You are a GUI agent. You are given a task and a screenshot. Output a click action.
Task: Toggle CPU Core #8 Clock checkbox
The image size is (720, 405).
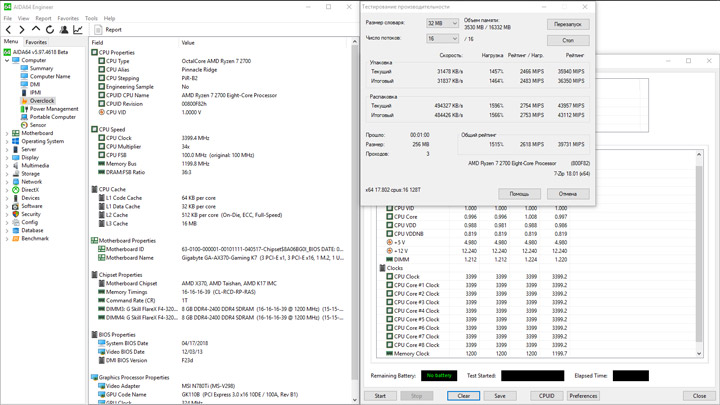pyautogui.click(x=389, y=345)
